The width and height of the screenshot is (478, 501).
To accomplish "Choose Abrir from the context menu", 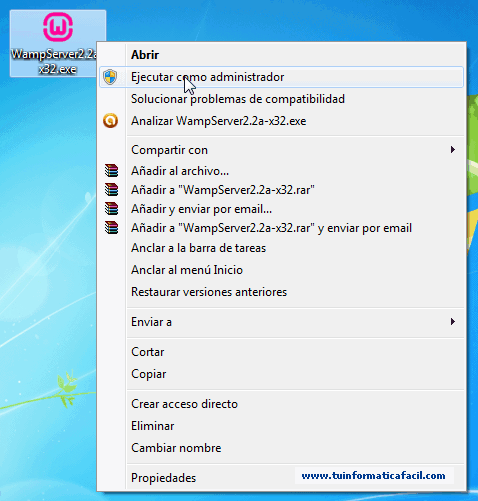I will click(281, 55).
